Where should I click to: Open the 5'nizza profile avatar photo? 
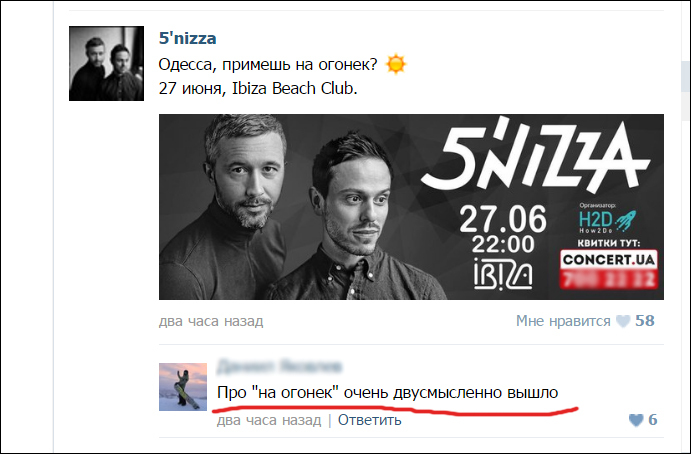[106, 63]
